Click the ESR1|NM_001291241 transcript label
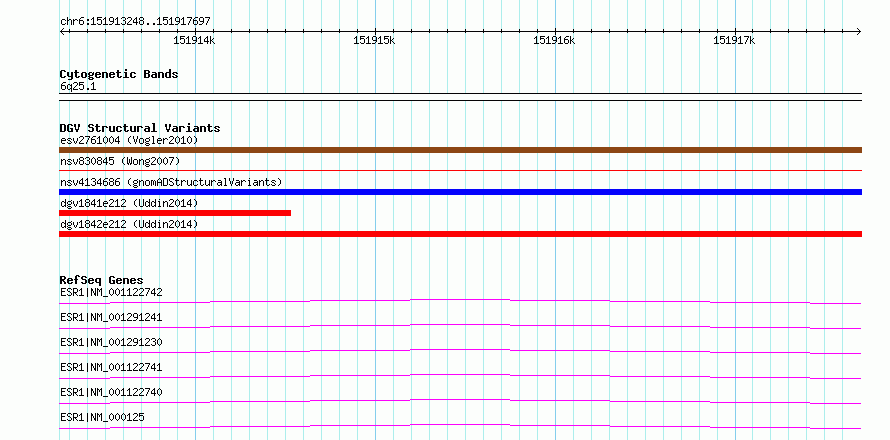Viewport: 890px width, 440px height. point(111,317)
